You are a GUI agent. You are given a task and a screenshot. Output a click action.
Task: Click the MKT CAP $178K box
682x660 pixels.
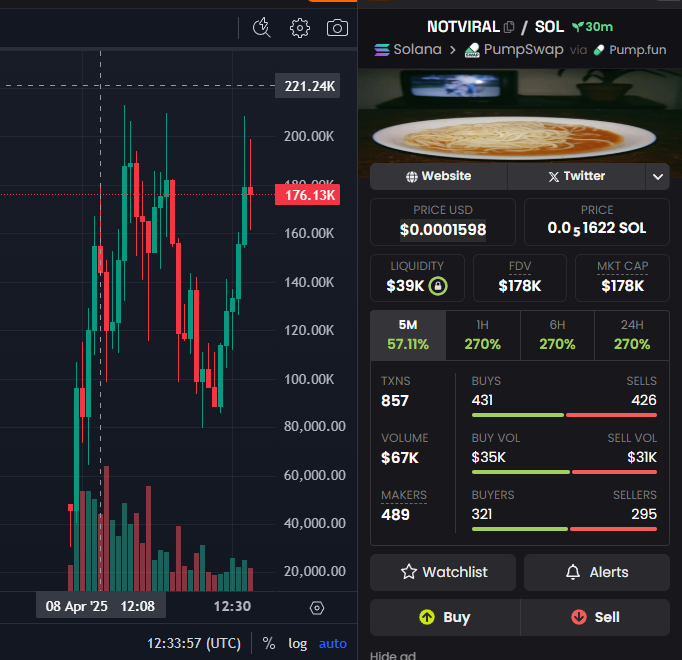[622, 278]
